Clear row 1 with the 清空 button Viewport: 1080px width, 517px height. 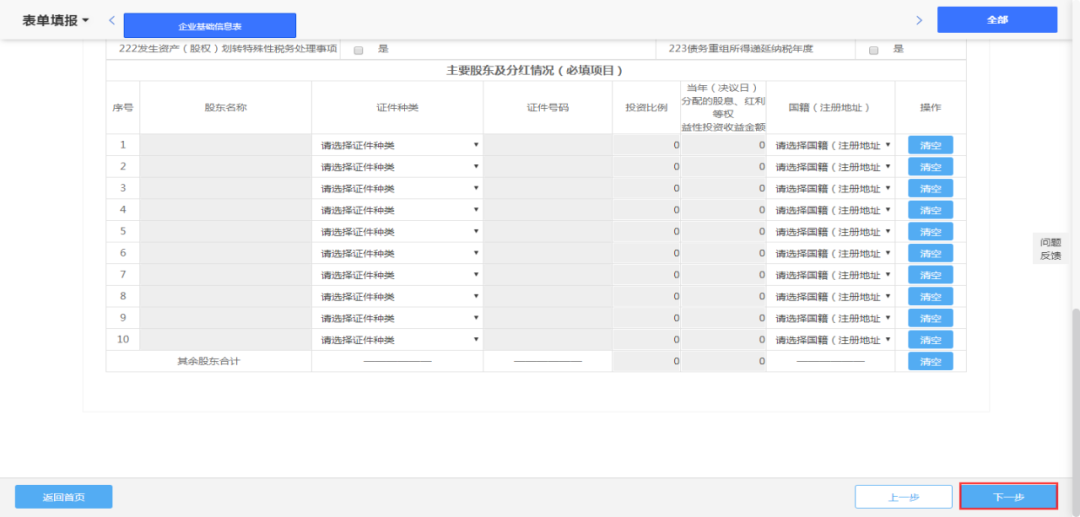[x=930, y=145]
